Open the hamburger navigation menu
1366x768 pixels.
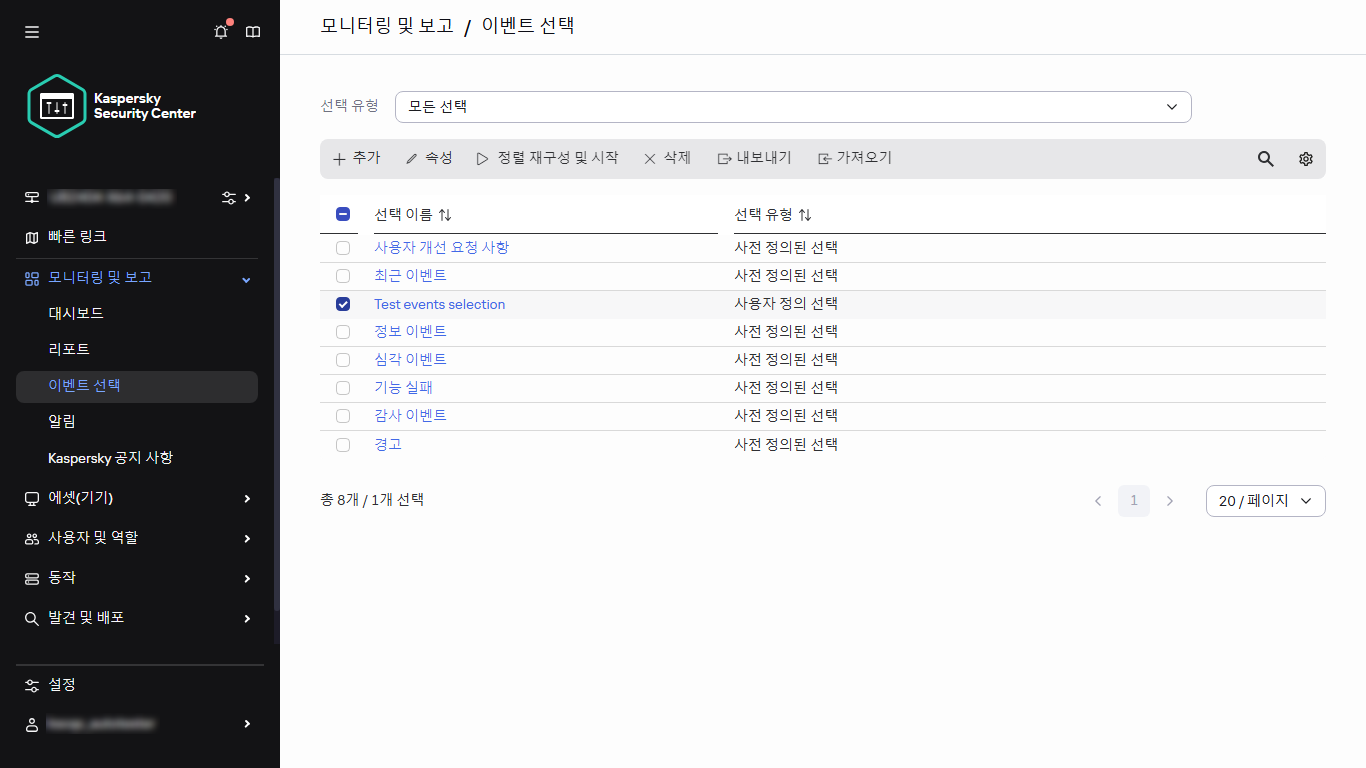click(x=31, y=31)
